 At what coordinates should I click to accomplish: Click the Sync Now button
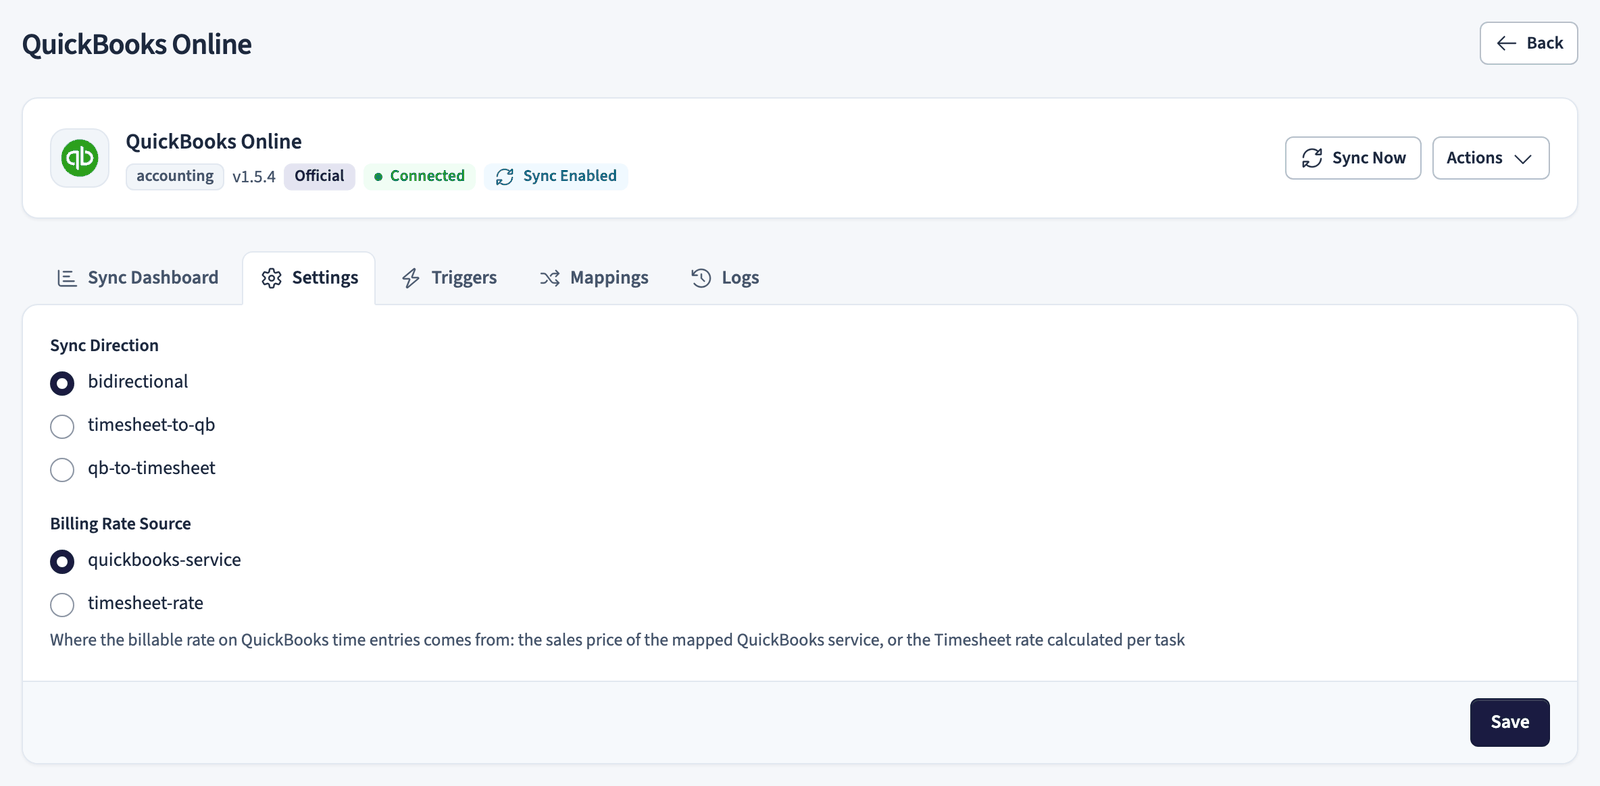point(1353,158)
